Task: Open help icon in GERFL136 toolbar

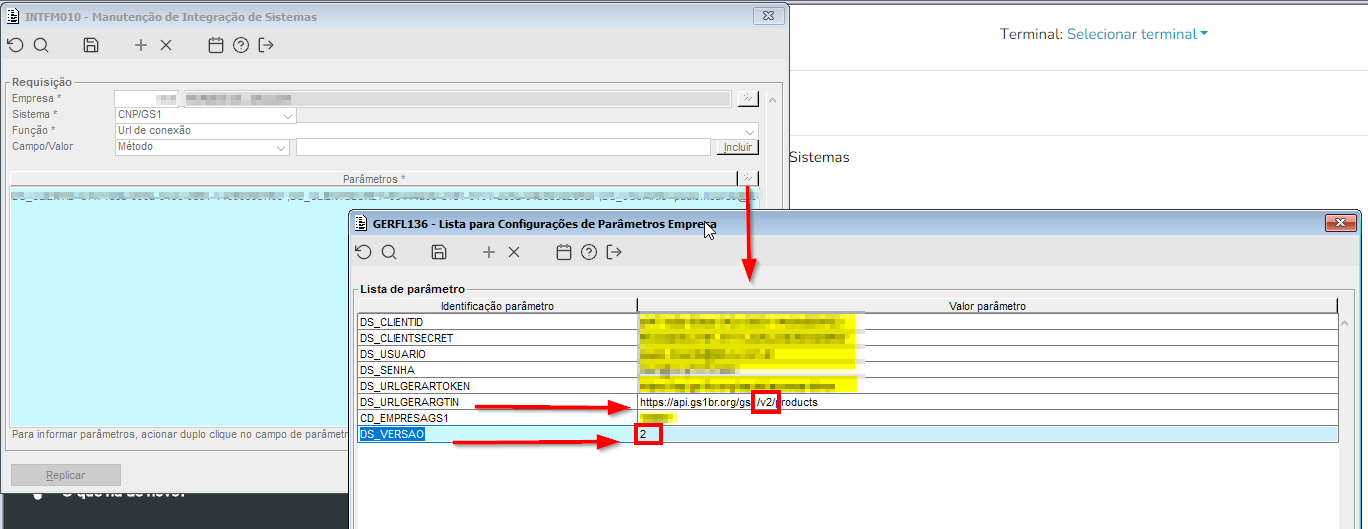Action: click(x=589, y=252)
